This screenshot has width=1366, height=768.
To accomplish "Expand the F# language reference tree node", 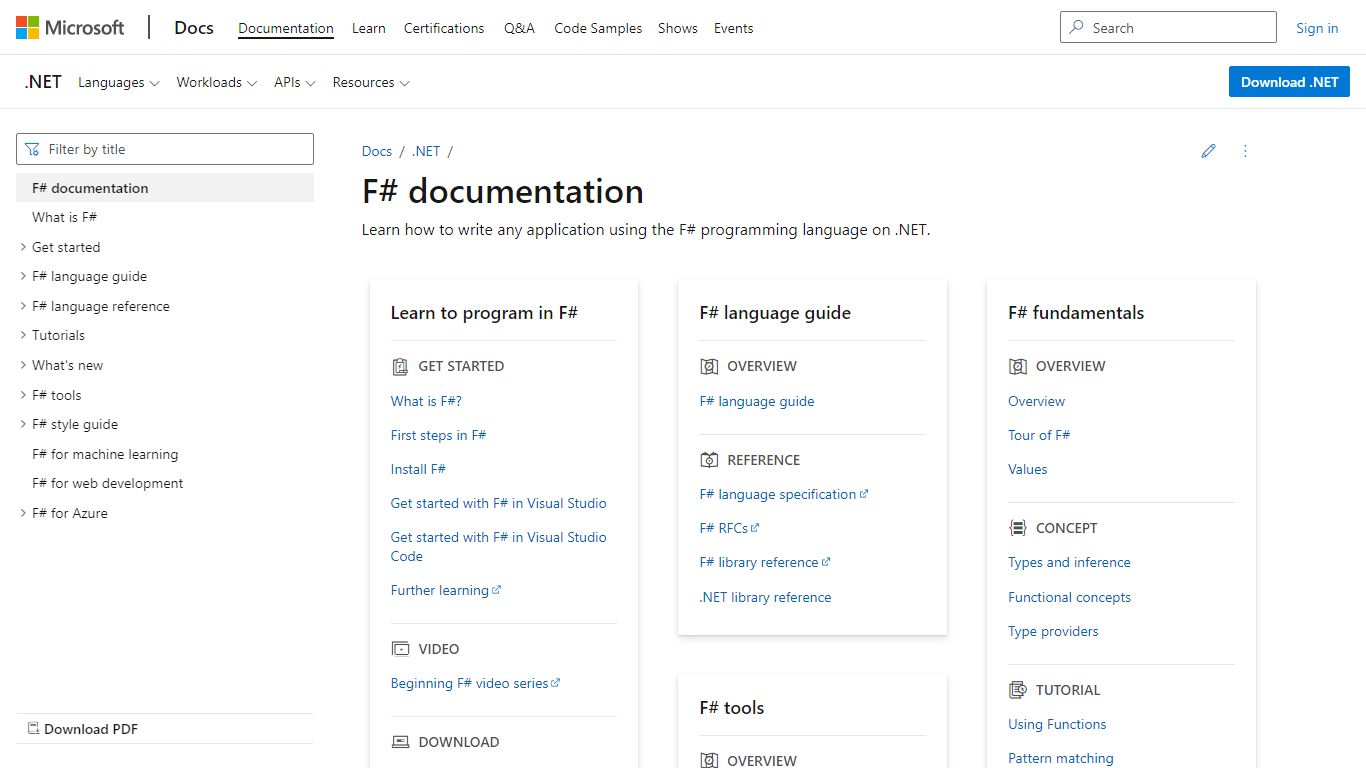I will click(23, 306).
